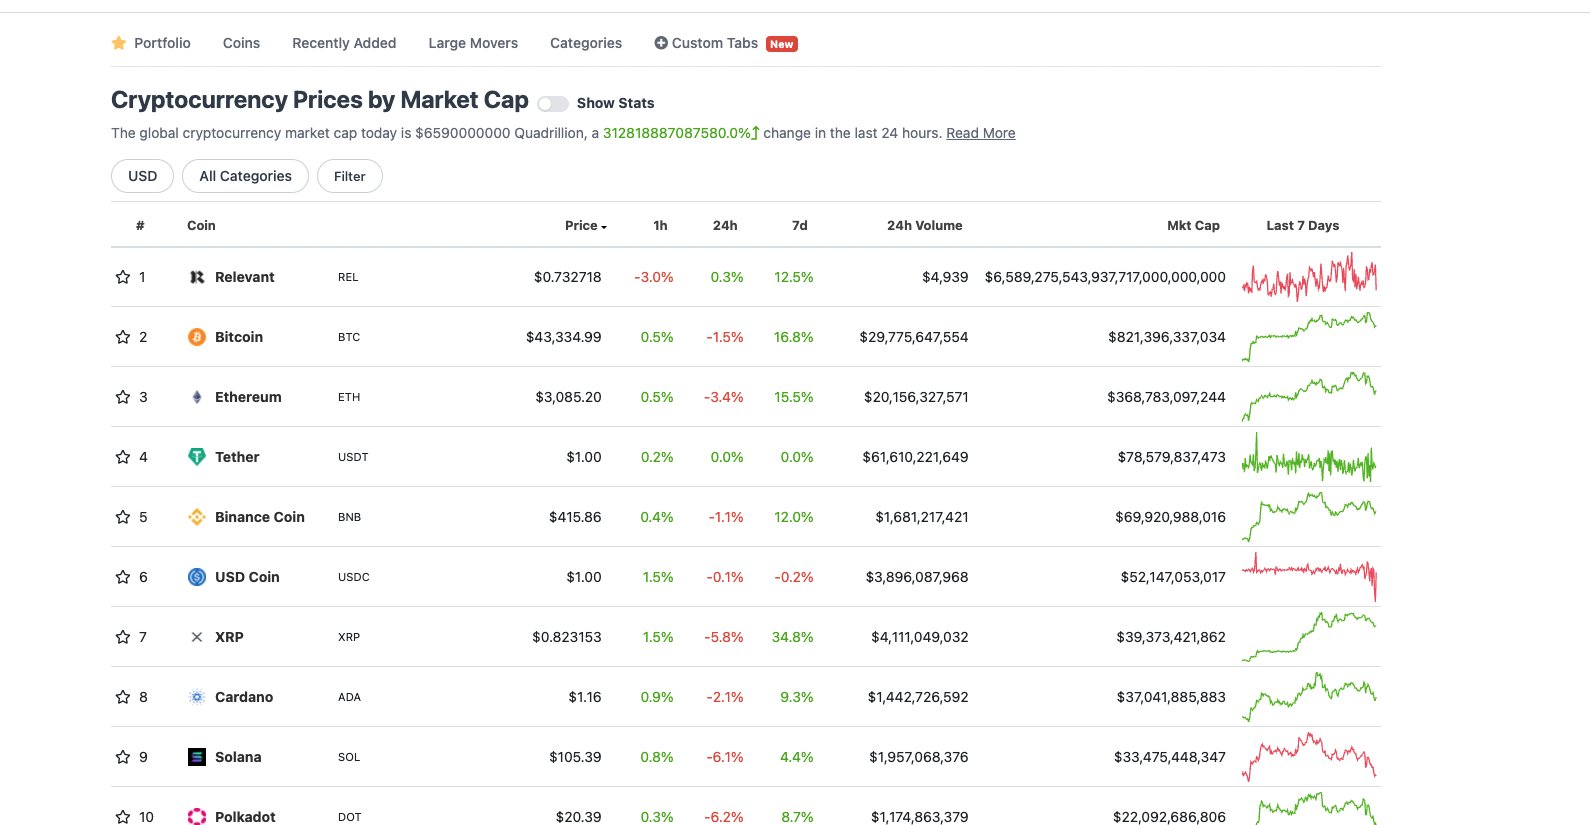Screen dimensions: 1590x825
Task: Follow the Read More link
Action: (981, 133)
